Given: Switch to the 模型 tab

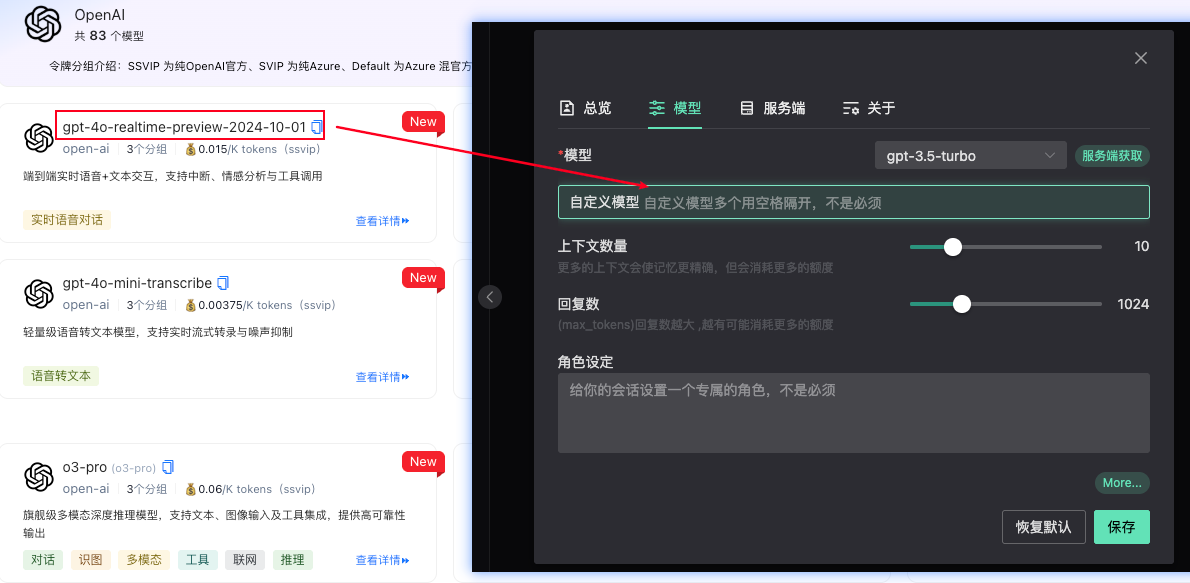Looking at the screenshot, I should point(675,109).
